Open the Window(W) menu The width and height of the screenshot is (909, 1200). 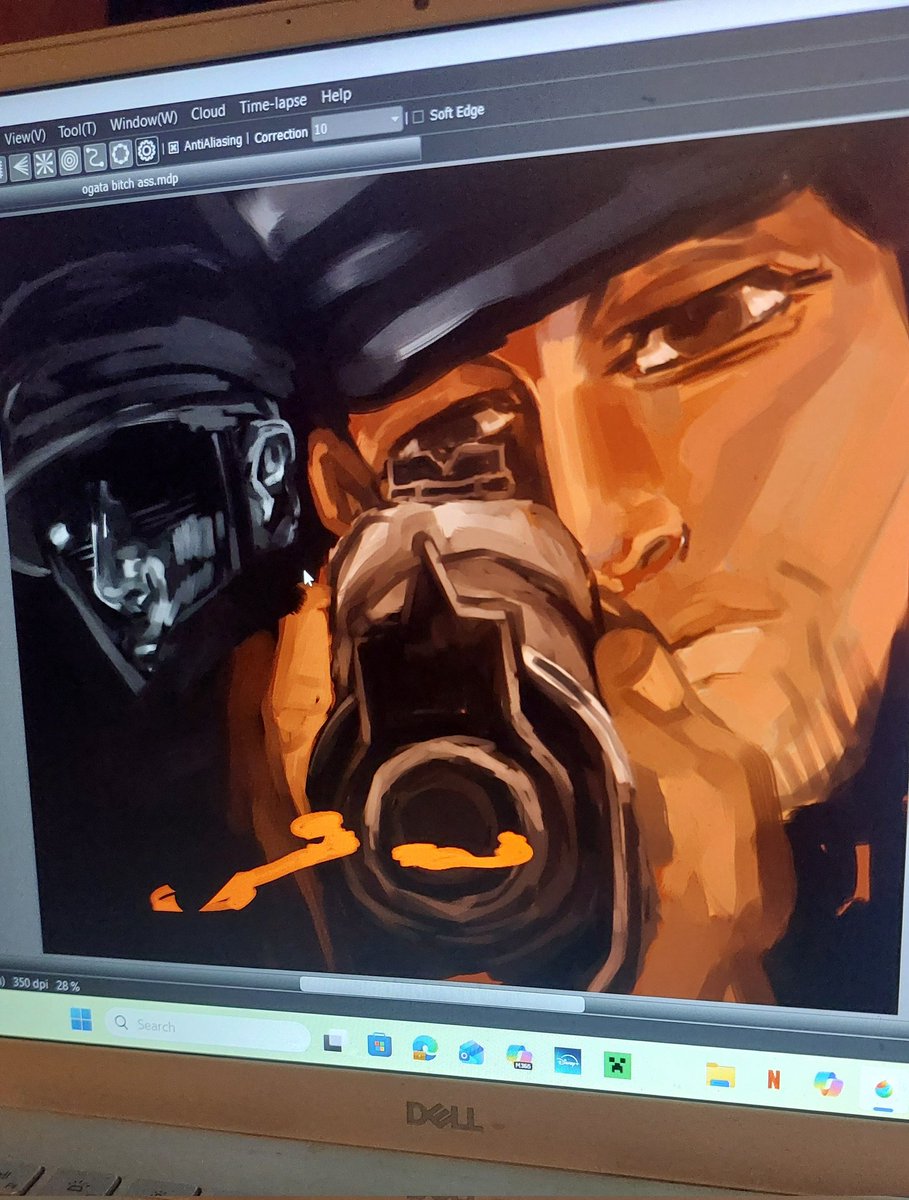(144, 122)
